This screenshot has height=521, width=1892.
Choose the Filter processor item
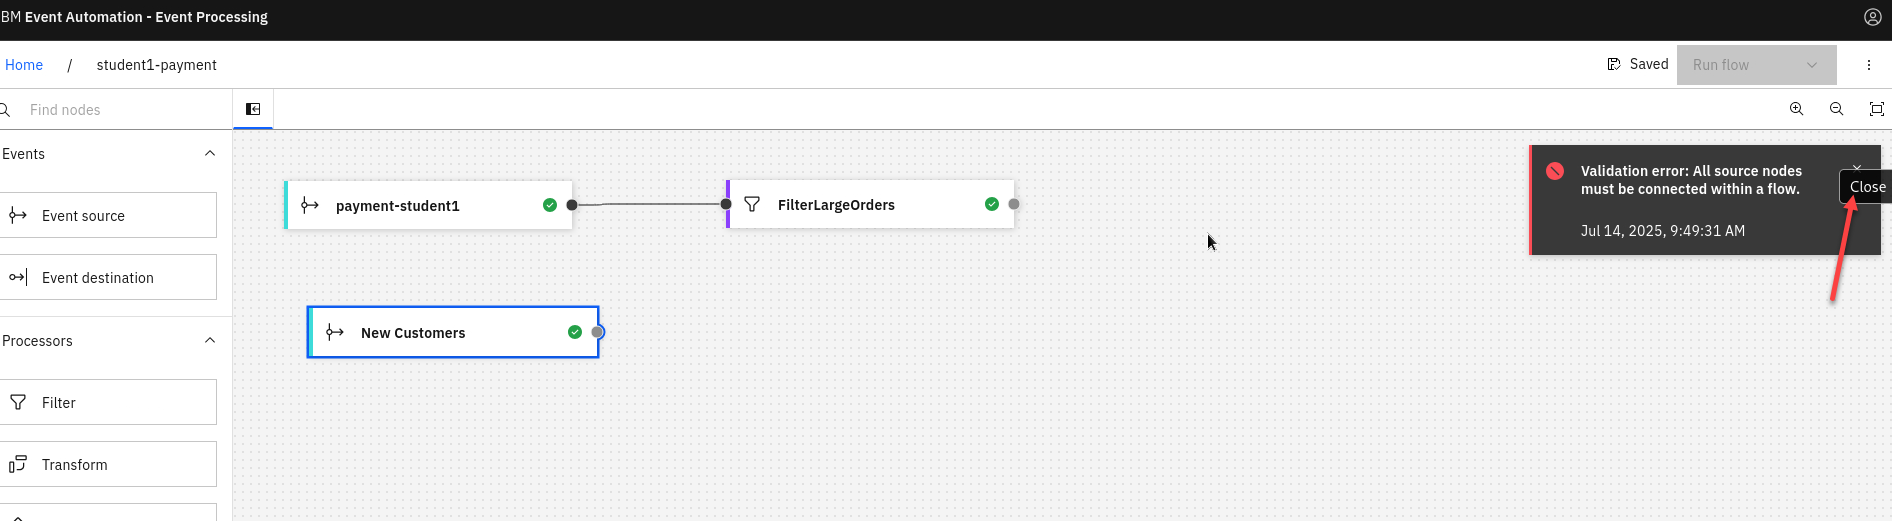tap(108, 402)
